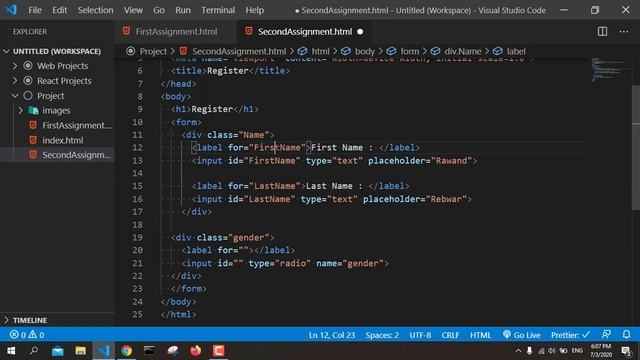Open the Selection menu
The image size is (640, 360).
pyautogui.click(x=96, y=10)
